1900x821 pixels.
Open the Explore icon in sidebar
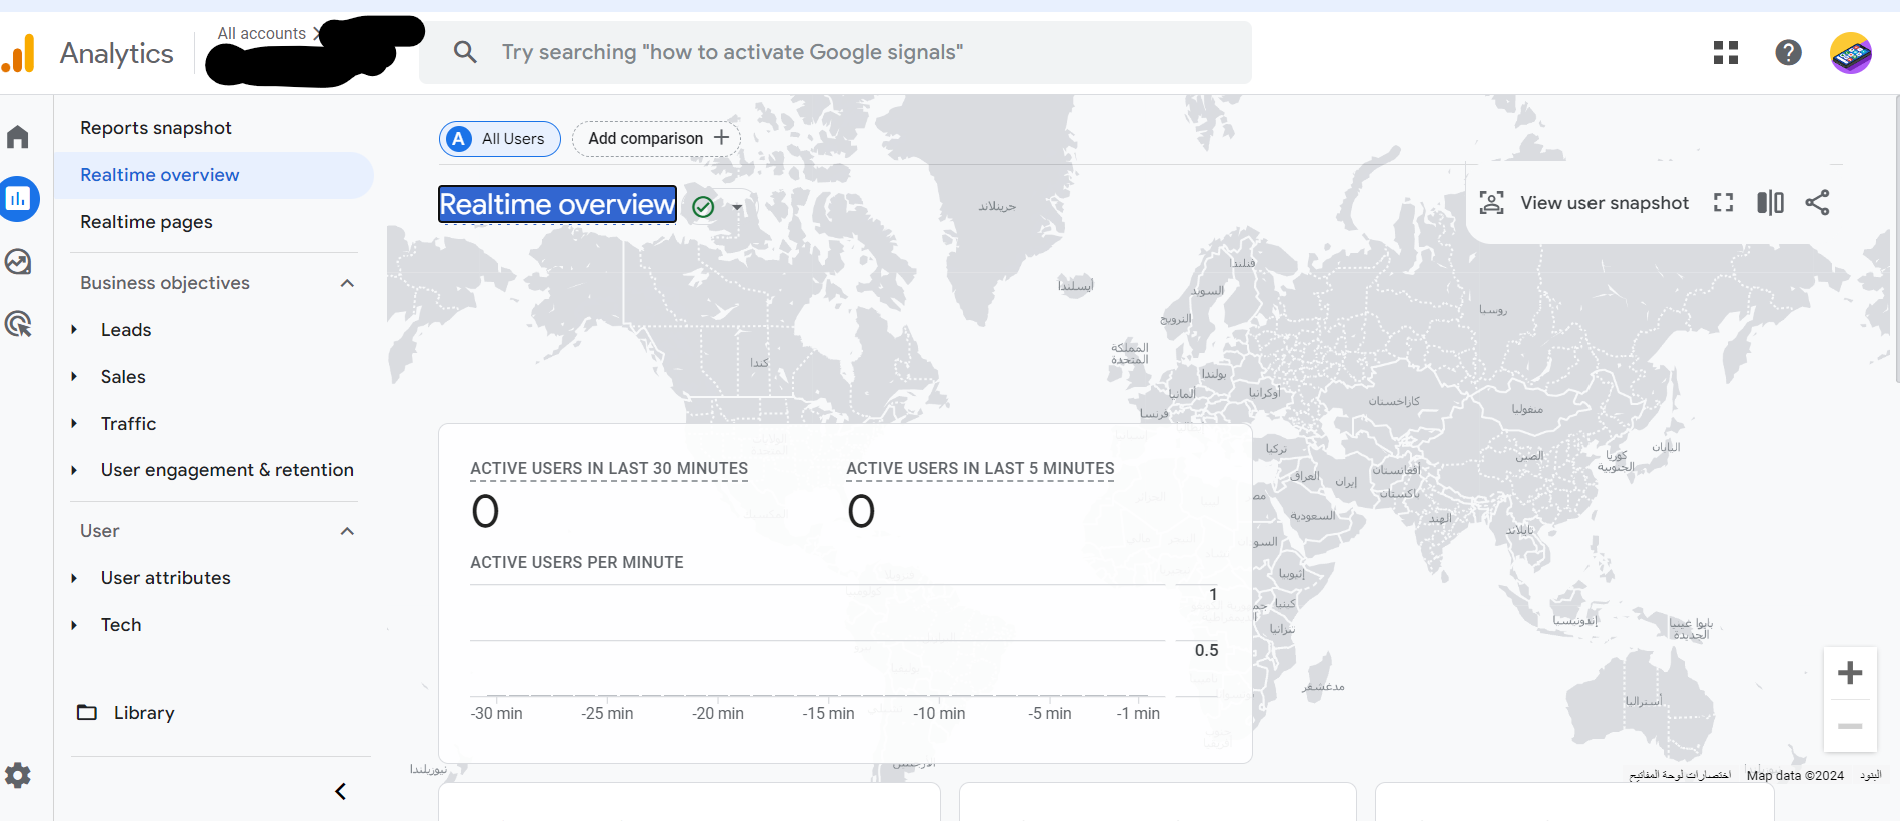click(18, 262)
